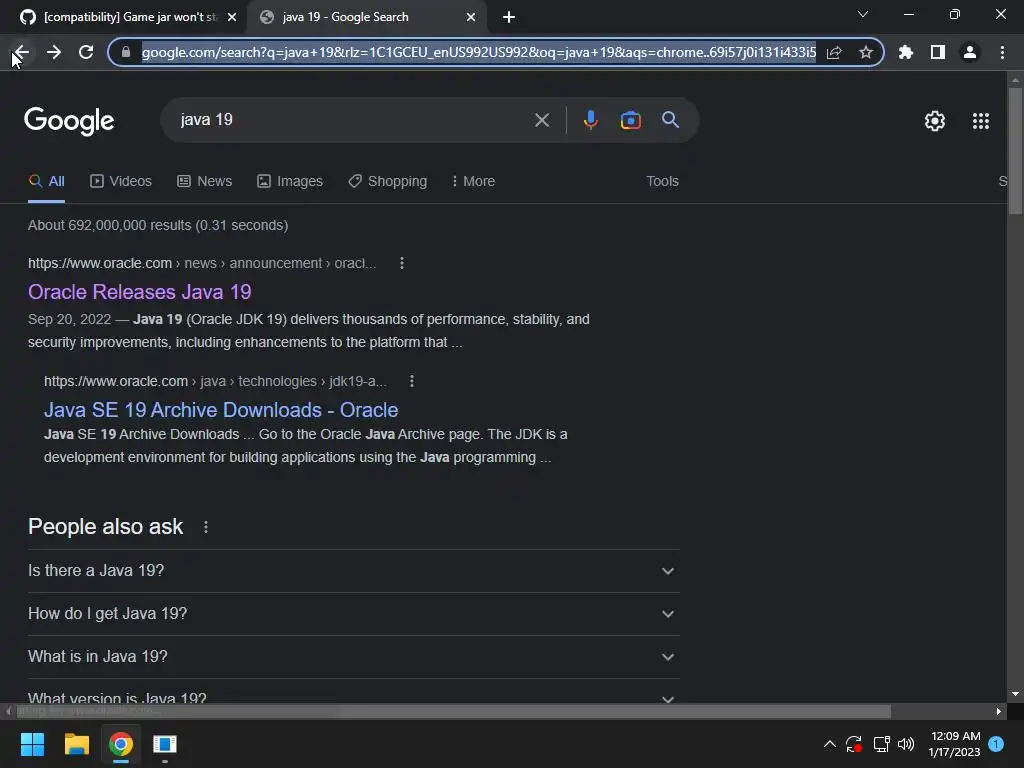Click the address bar URL

tap(479, 52)
